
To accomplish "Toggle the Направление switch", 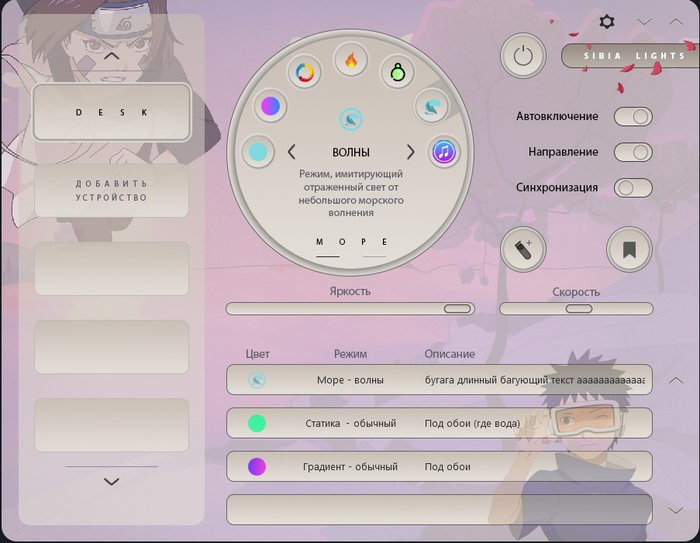I will [633, 152].
